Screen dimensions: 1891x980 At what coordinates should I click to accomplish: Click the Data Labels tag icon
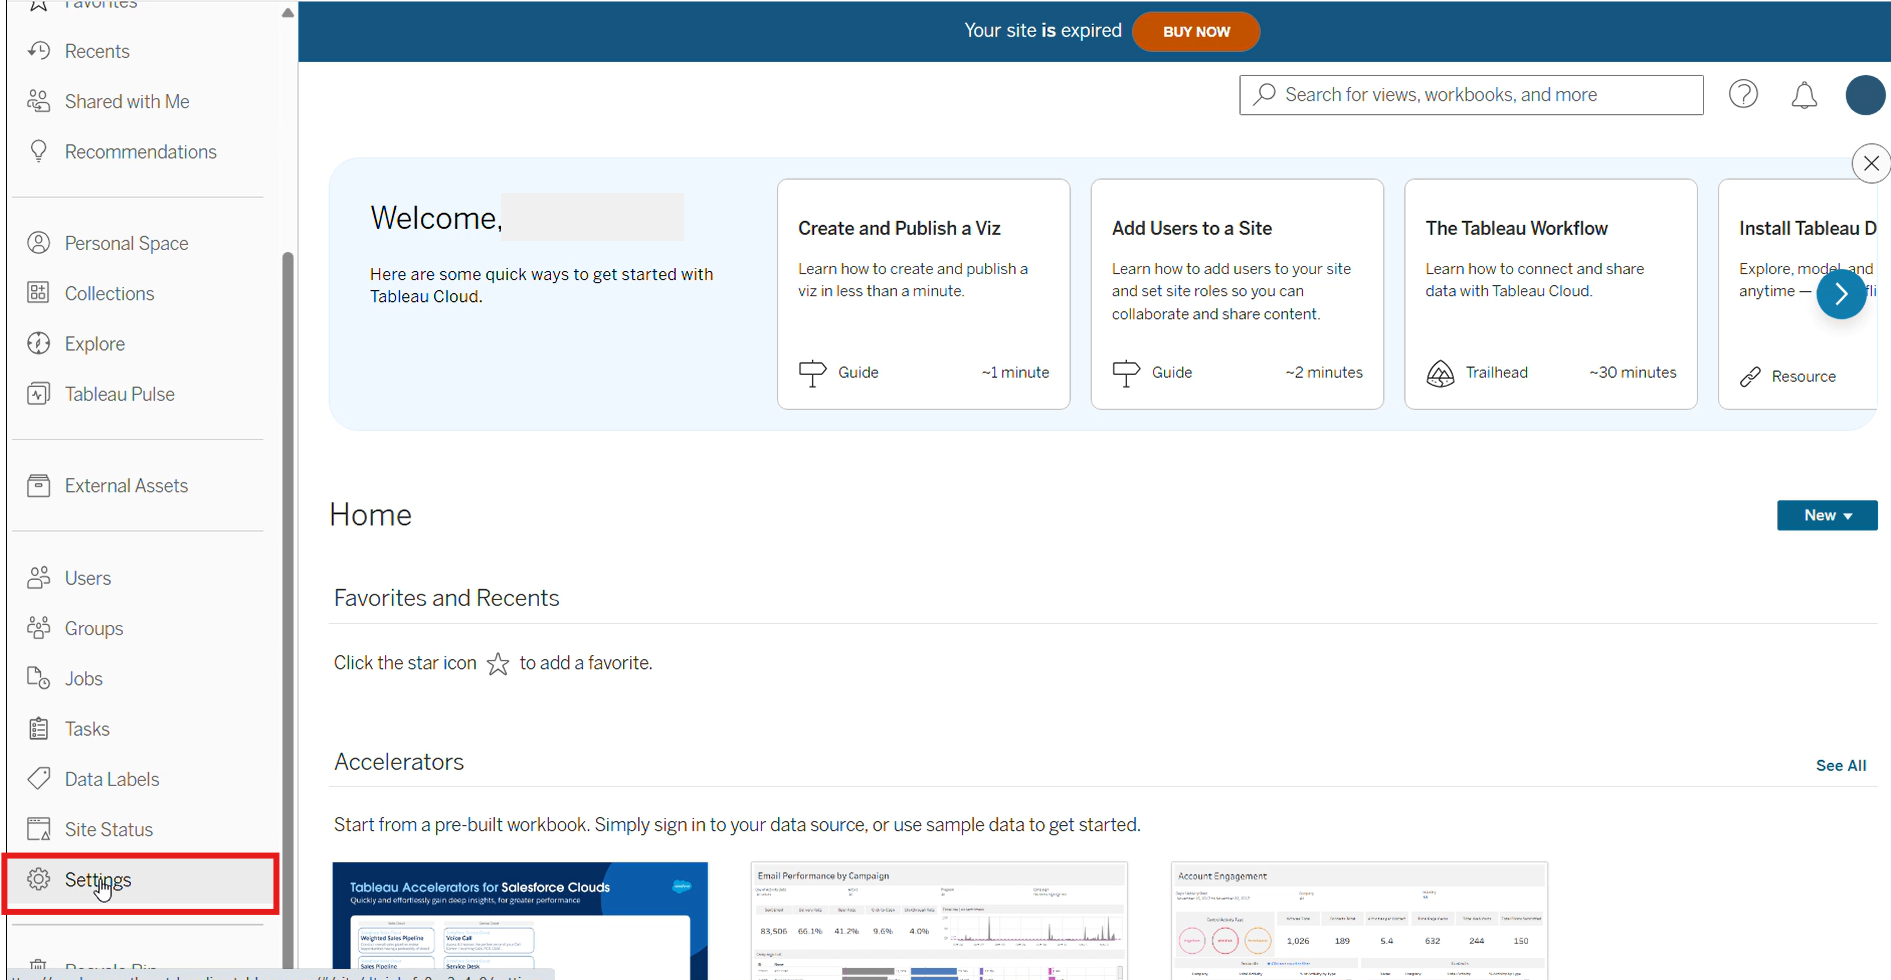(x=39, y=778)
